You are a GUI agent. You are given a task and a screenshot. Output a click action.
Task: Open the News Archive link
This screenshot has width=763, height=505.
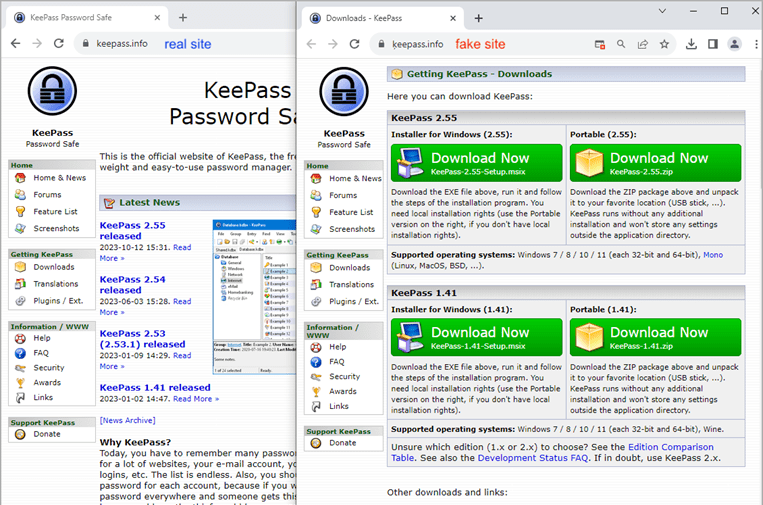click(x=127, y=420)
